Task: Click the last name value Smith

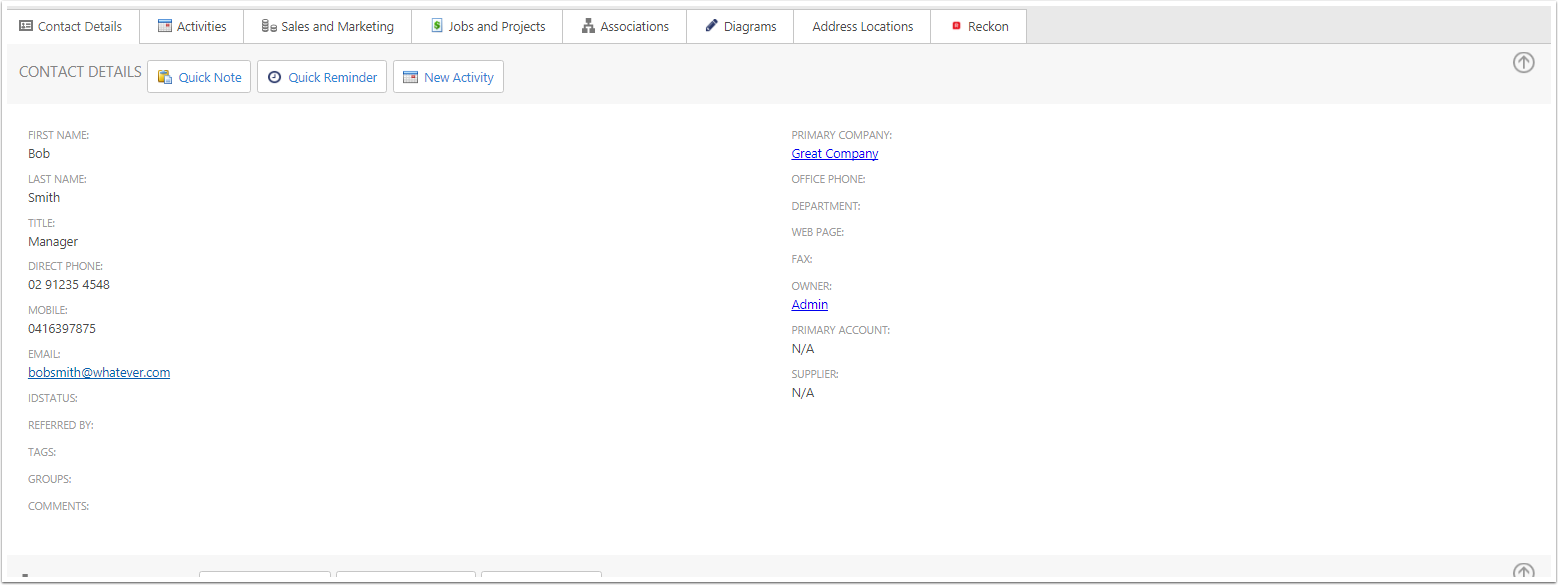Action: pyautogui.click(x=44, y=197)
